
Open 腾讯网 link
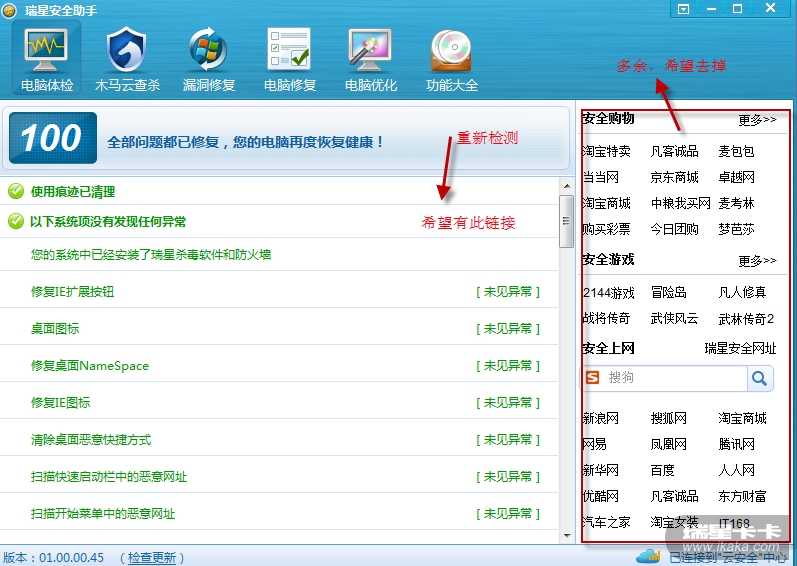coord(736,445)
